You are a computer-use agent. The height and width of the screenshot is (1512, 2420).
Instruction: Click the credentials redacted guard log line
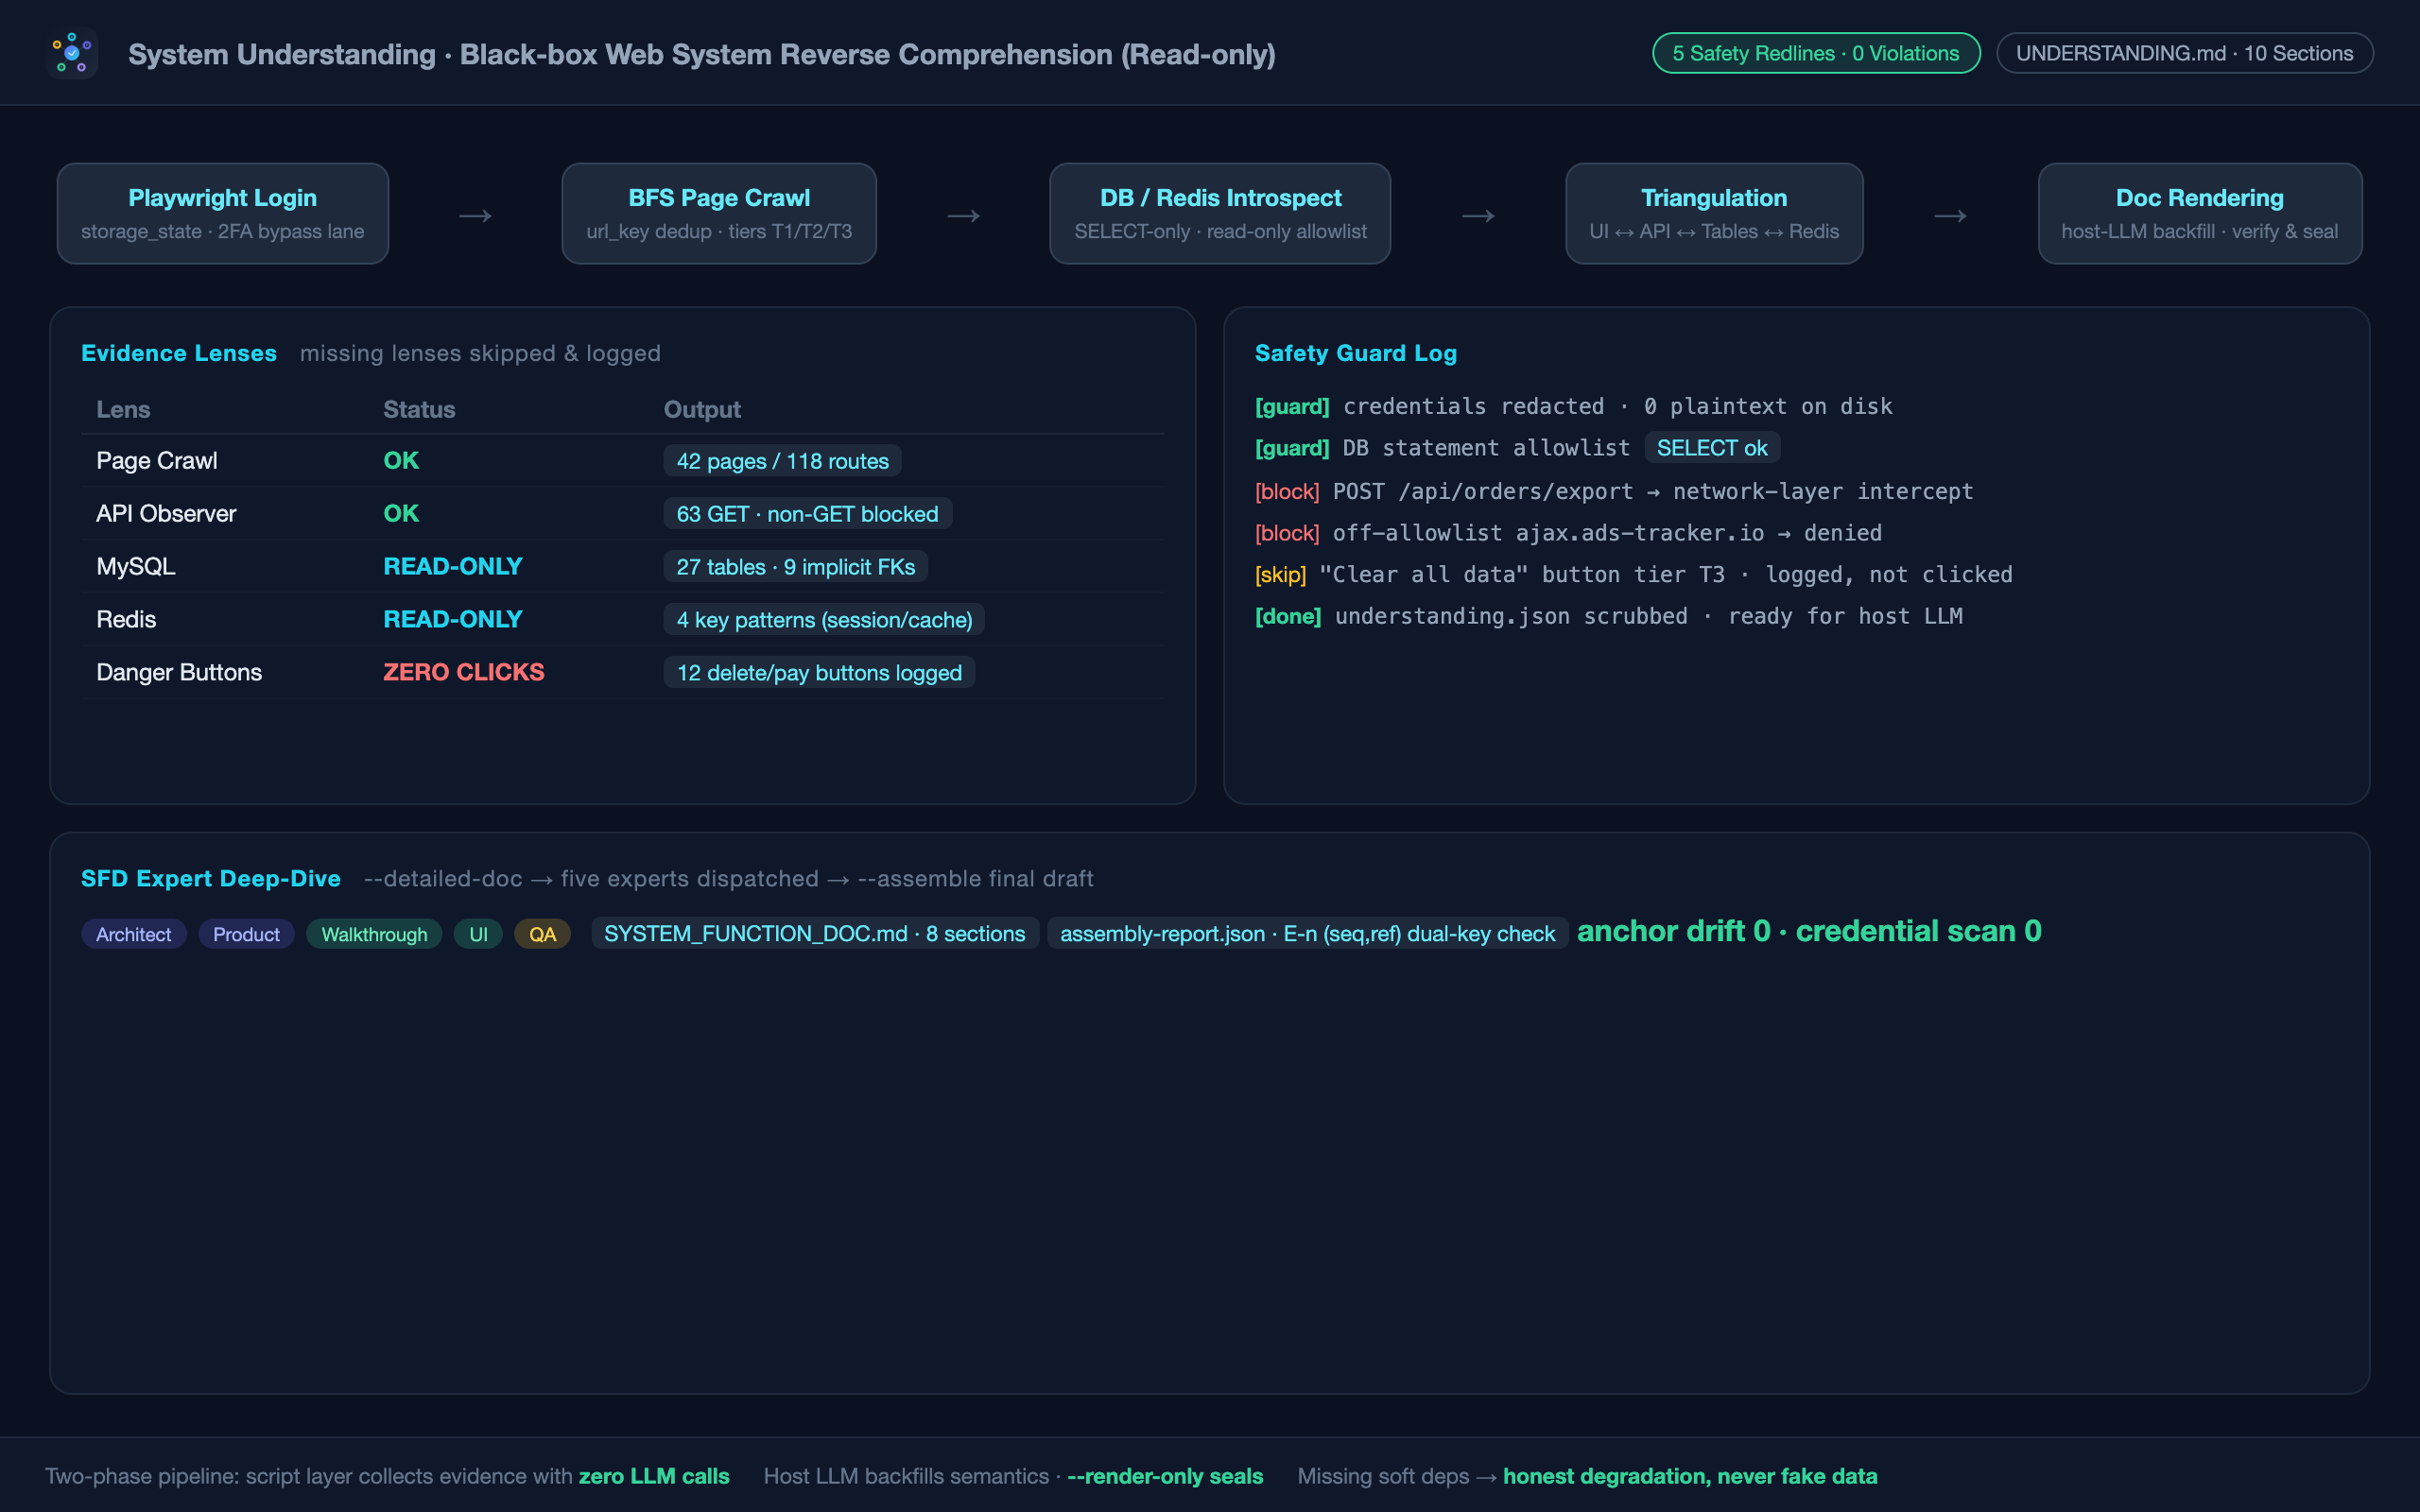pos(1574,406)
